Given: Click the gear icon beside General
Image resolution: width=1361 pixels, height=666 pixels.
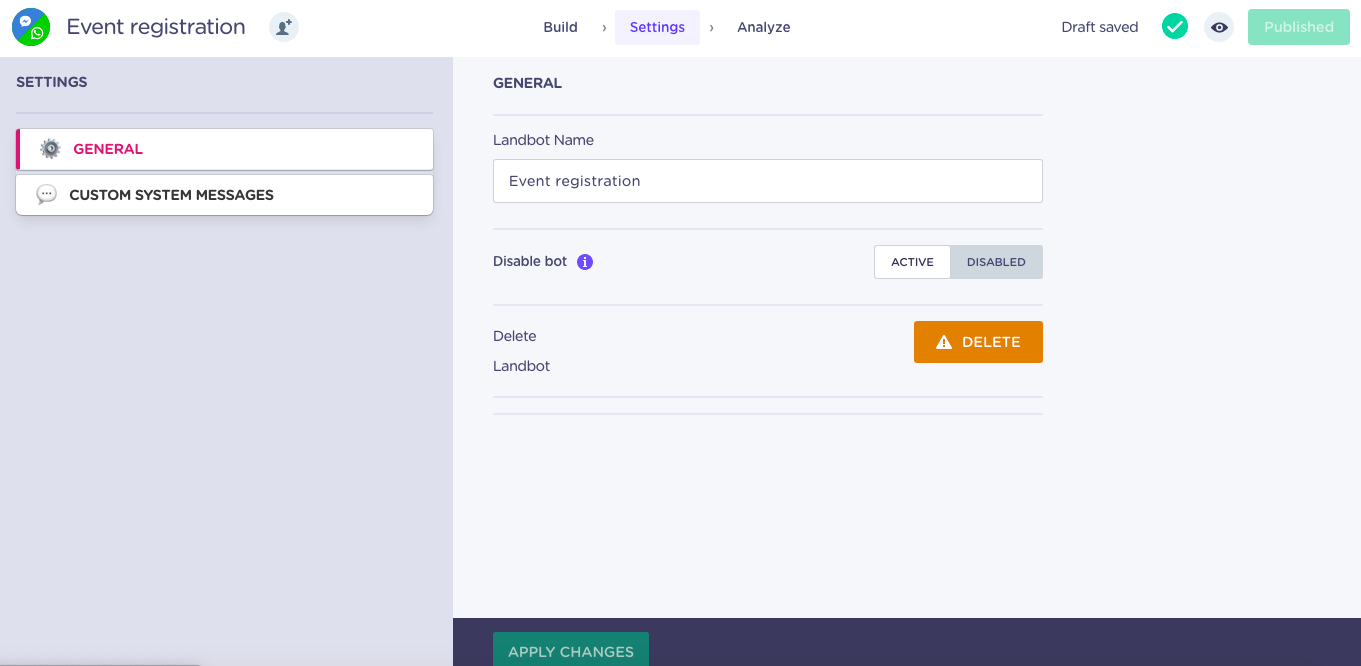Looking at the screenshot, I should coord(50,149).
